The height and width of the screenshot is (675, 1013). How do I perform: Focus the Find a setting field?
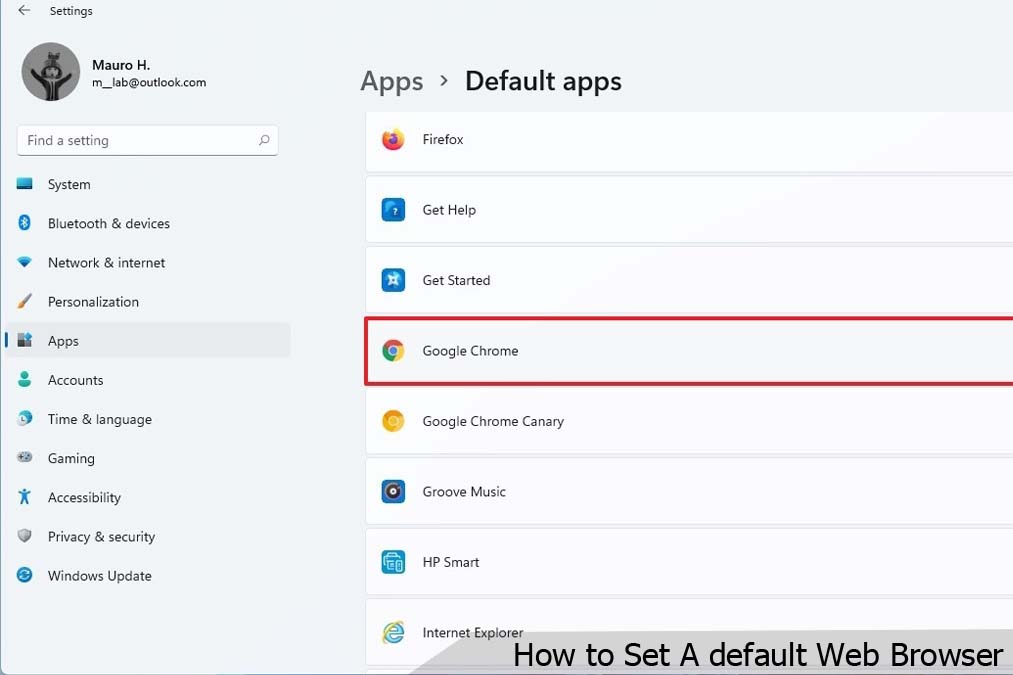click(147, 140)
